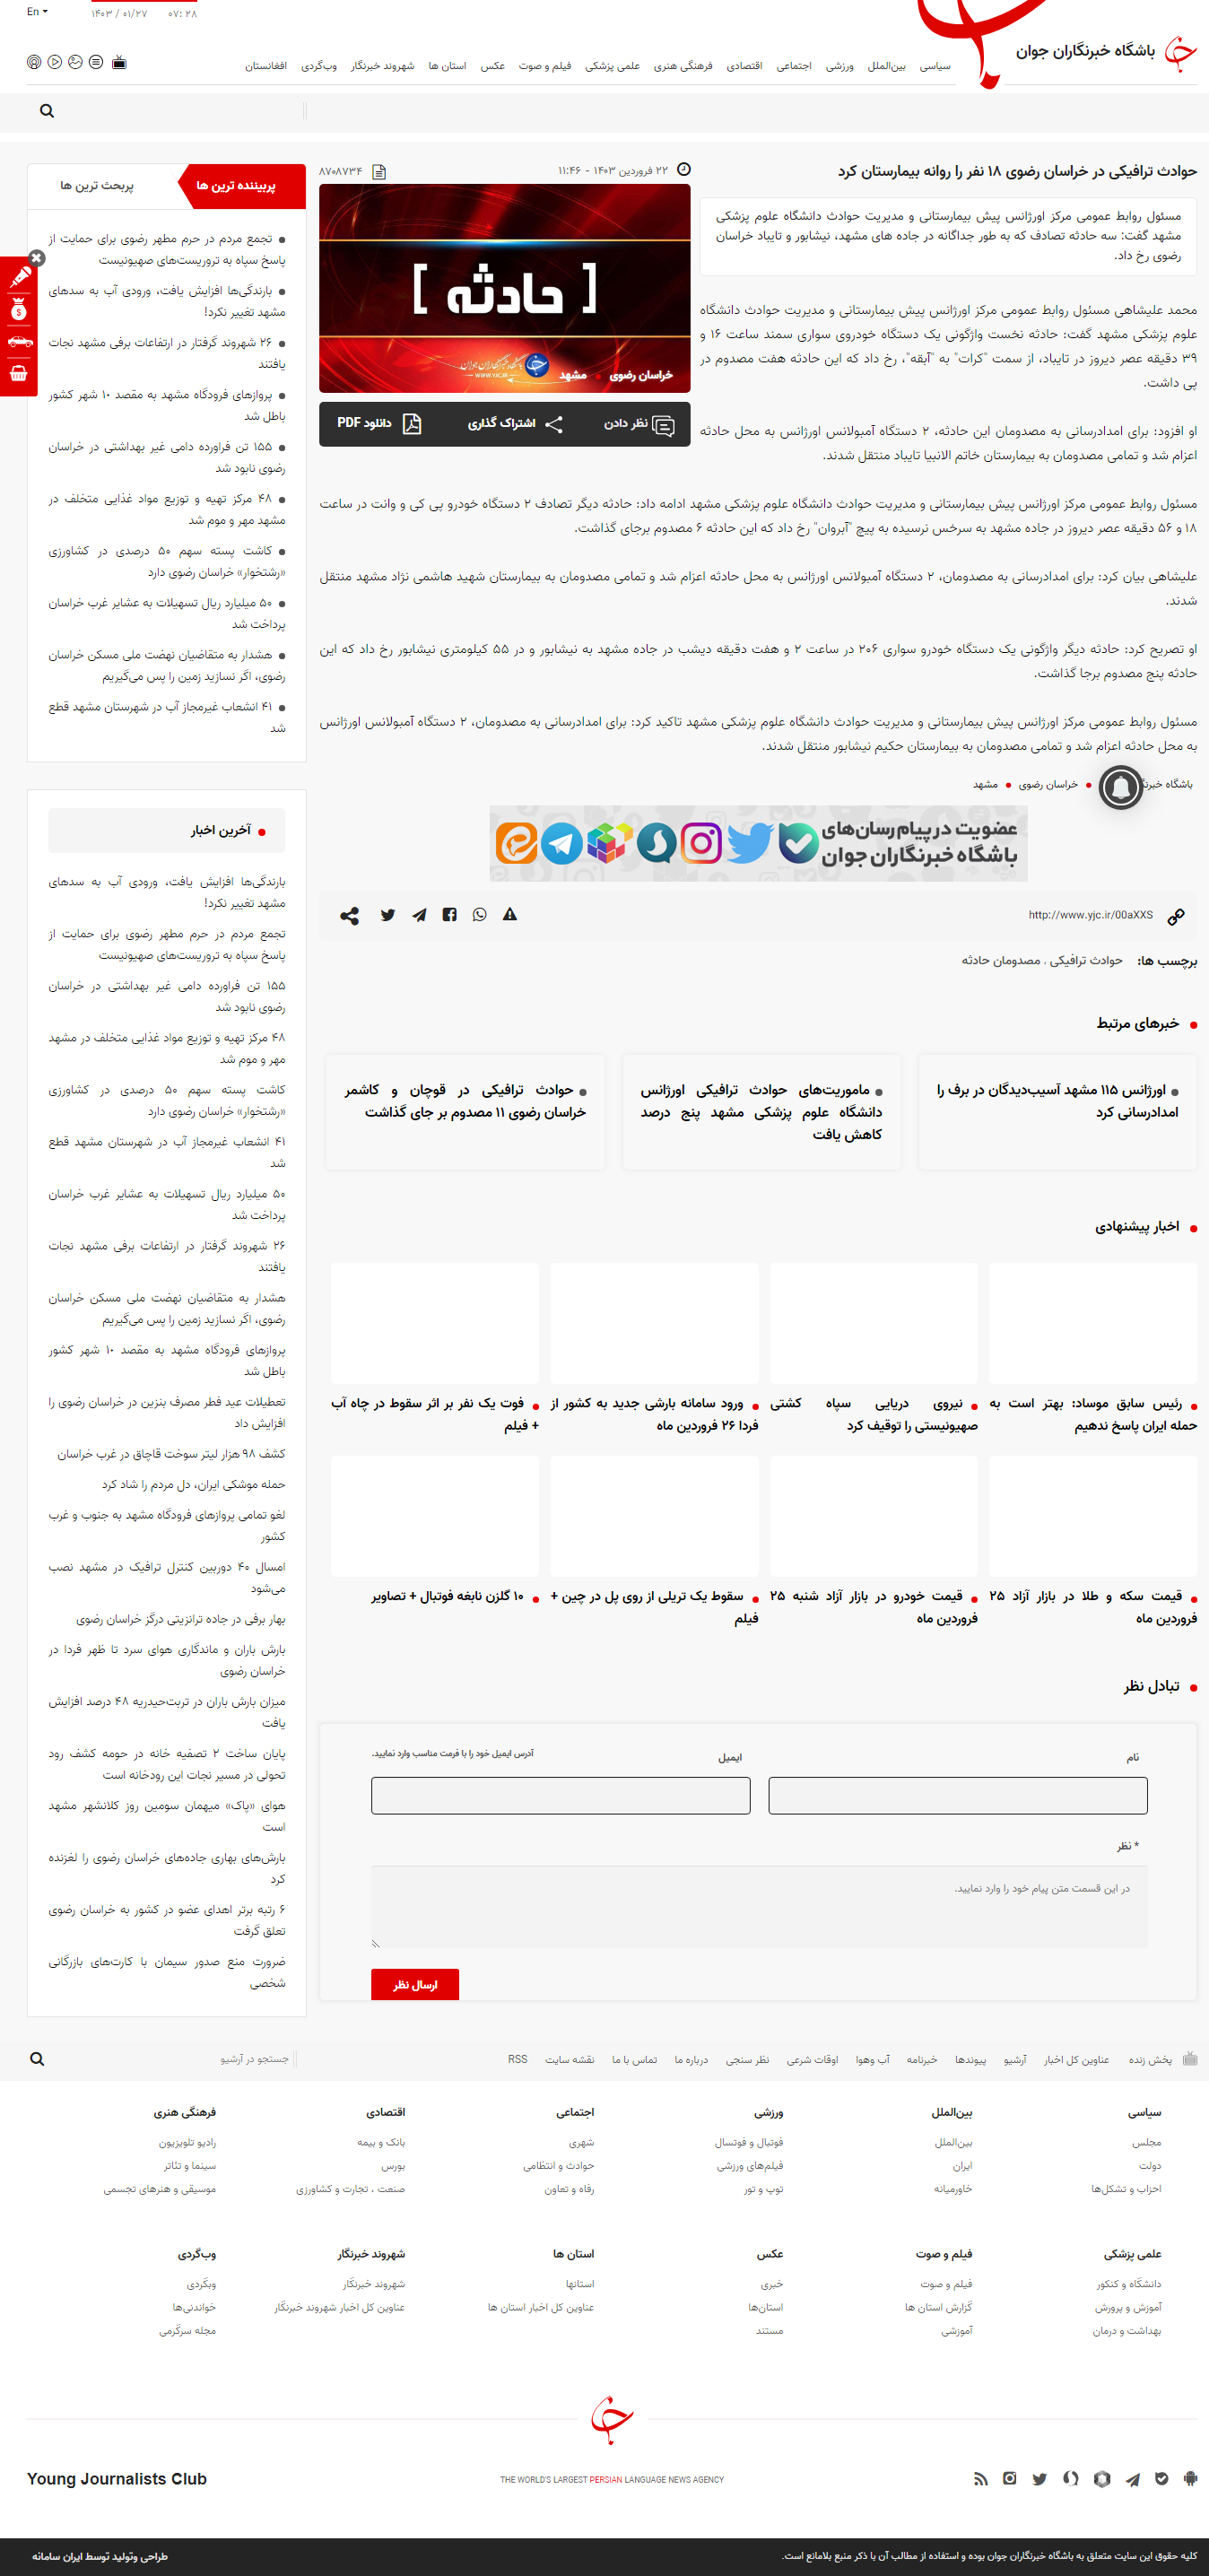Click the car icon in red side panel
The height and width of the screenshot is (2576, 1209).
pos(19,342)
